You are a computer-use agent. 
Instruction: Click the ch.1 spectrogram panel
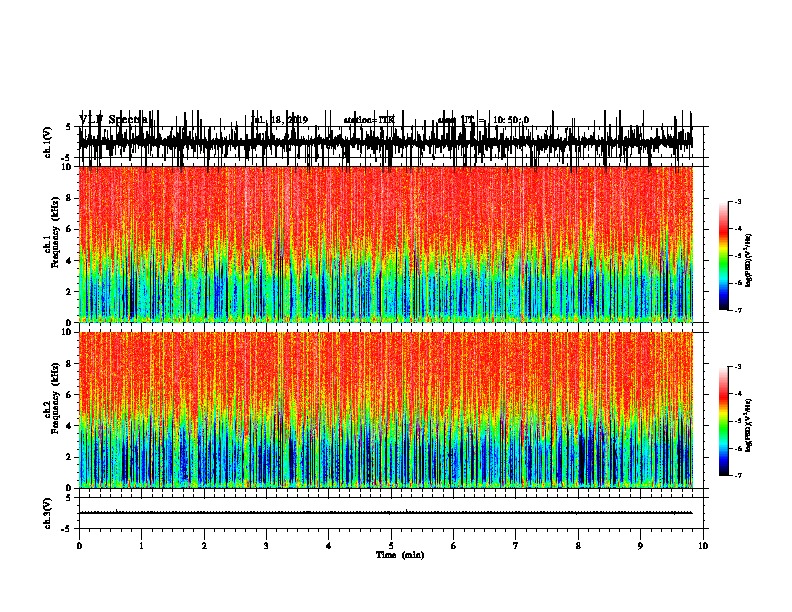pyautogui.click(x=386, y=244)
